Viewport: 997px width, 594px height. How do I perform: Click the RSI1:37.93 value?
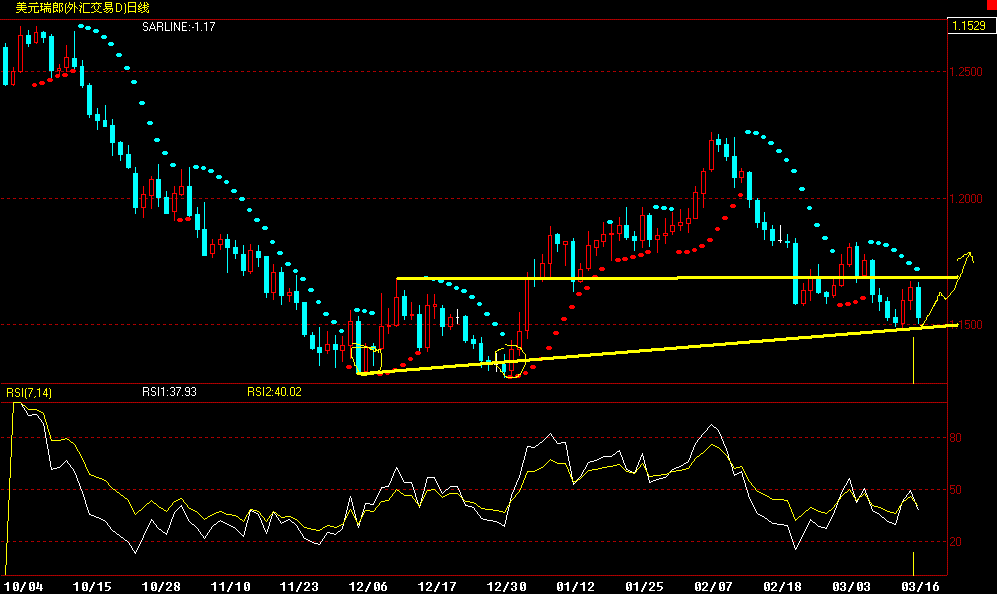169,392
